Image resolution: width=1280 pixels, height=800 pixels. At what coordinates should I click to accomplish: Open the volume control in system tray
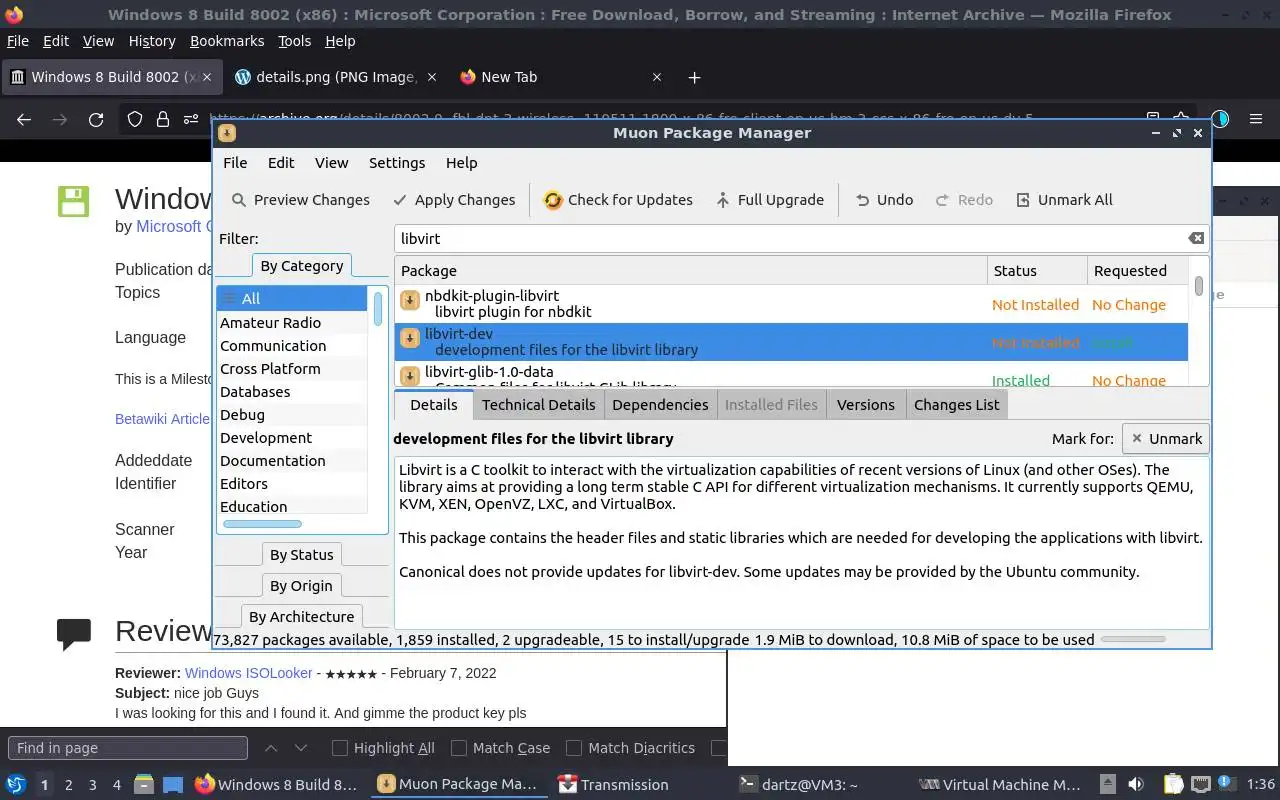[x=1136, y=785]
